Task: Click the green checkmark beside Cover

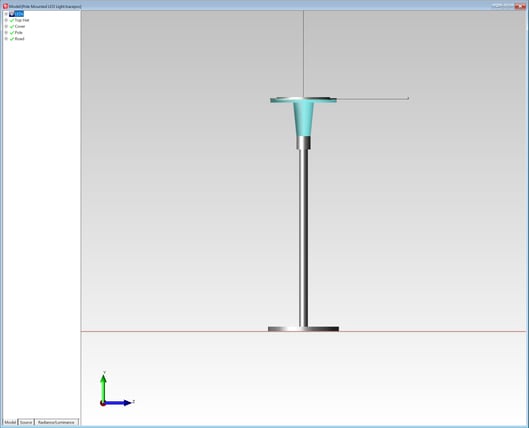Action: pos(12,27)
